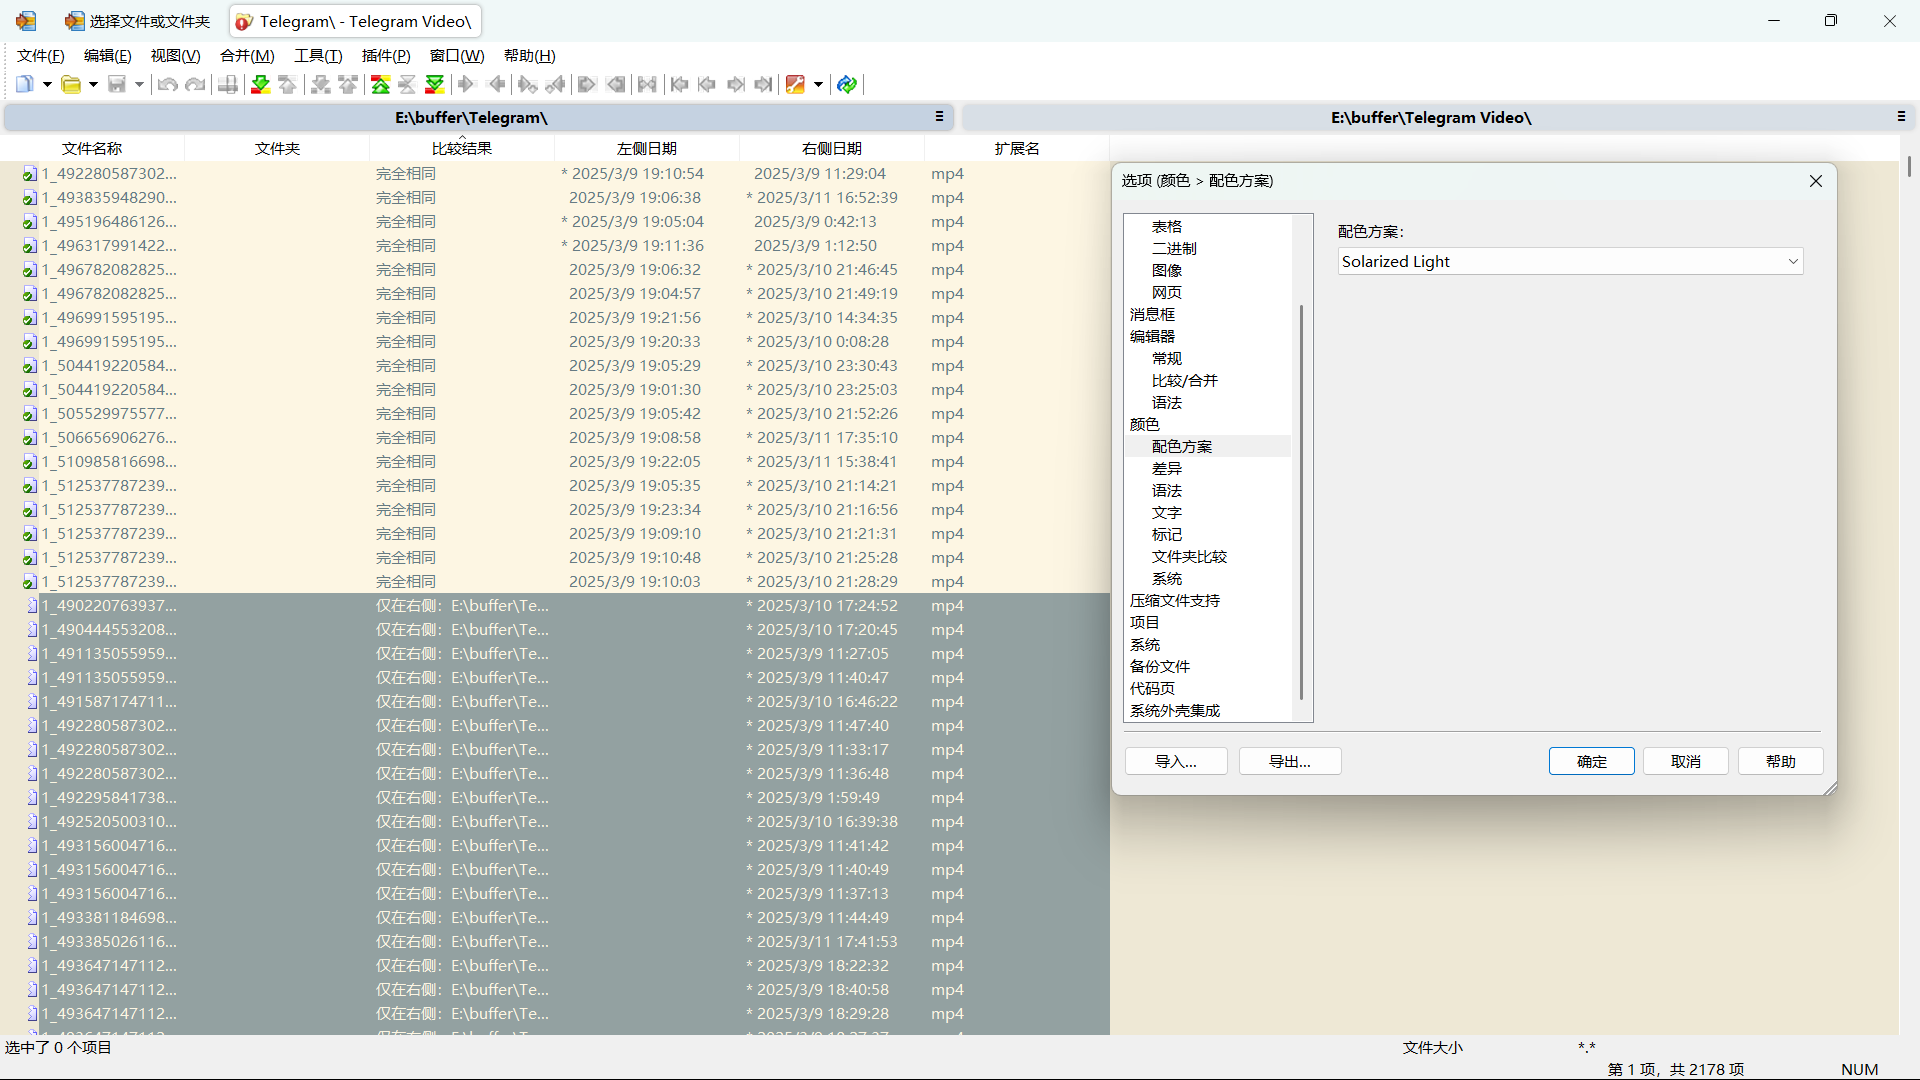
Task: Save the comparison with the save icon
Action: click(x=116, y=84)
